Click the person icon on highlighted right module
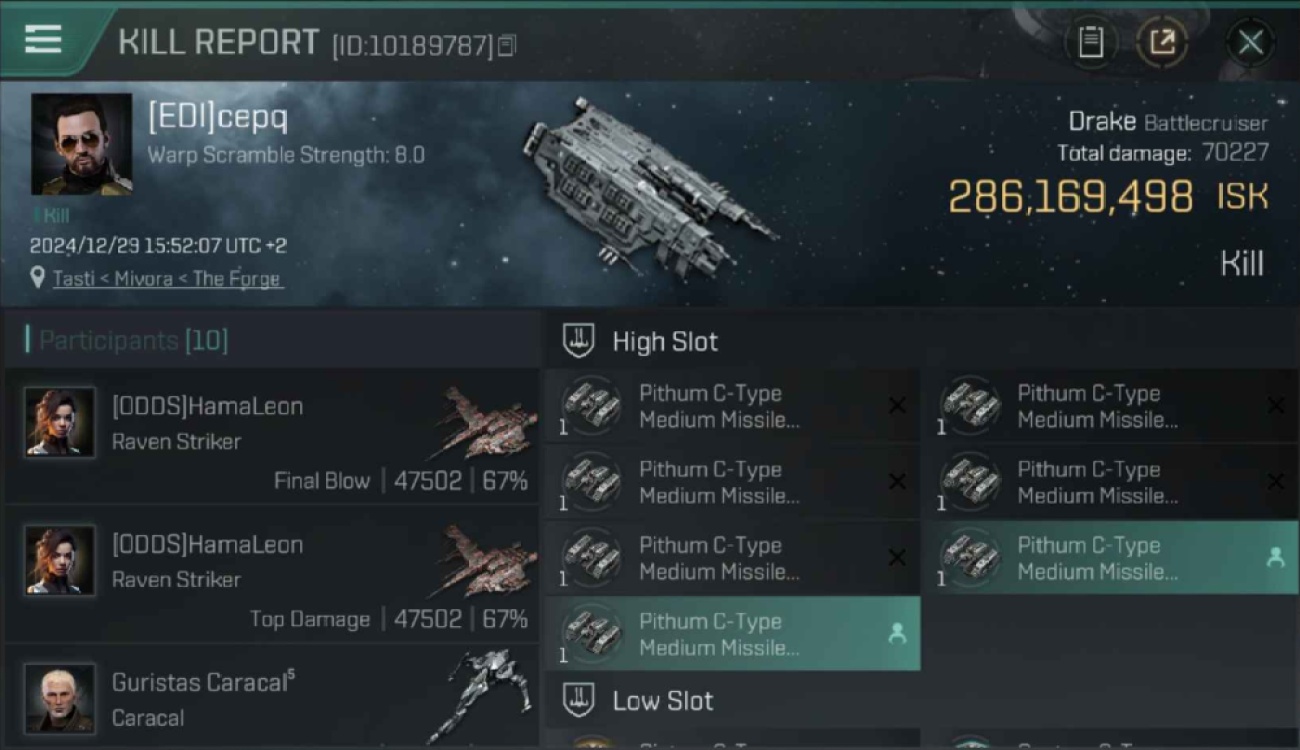1300x750 pixels. [1275, 558]
